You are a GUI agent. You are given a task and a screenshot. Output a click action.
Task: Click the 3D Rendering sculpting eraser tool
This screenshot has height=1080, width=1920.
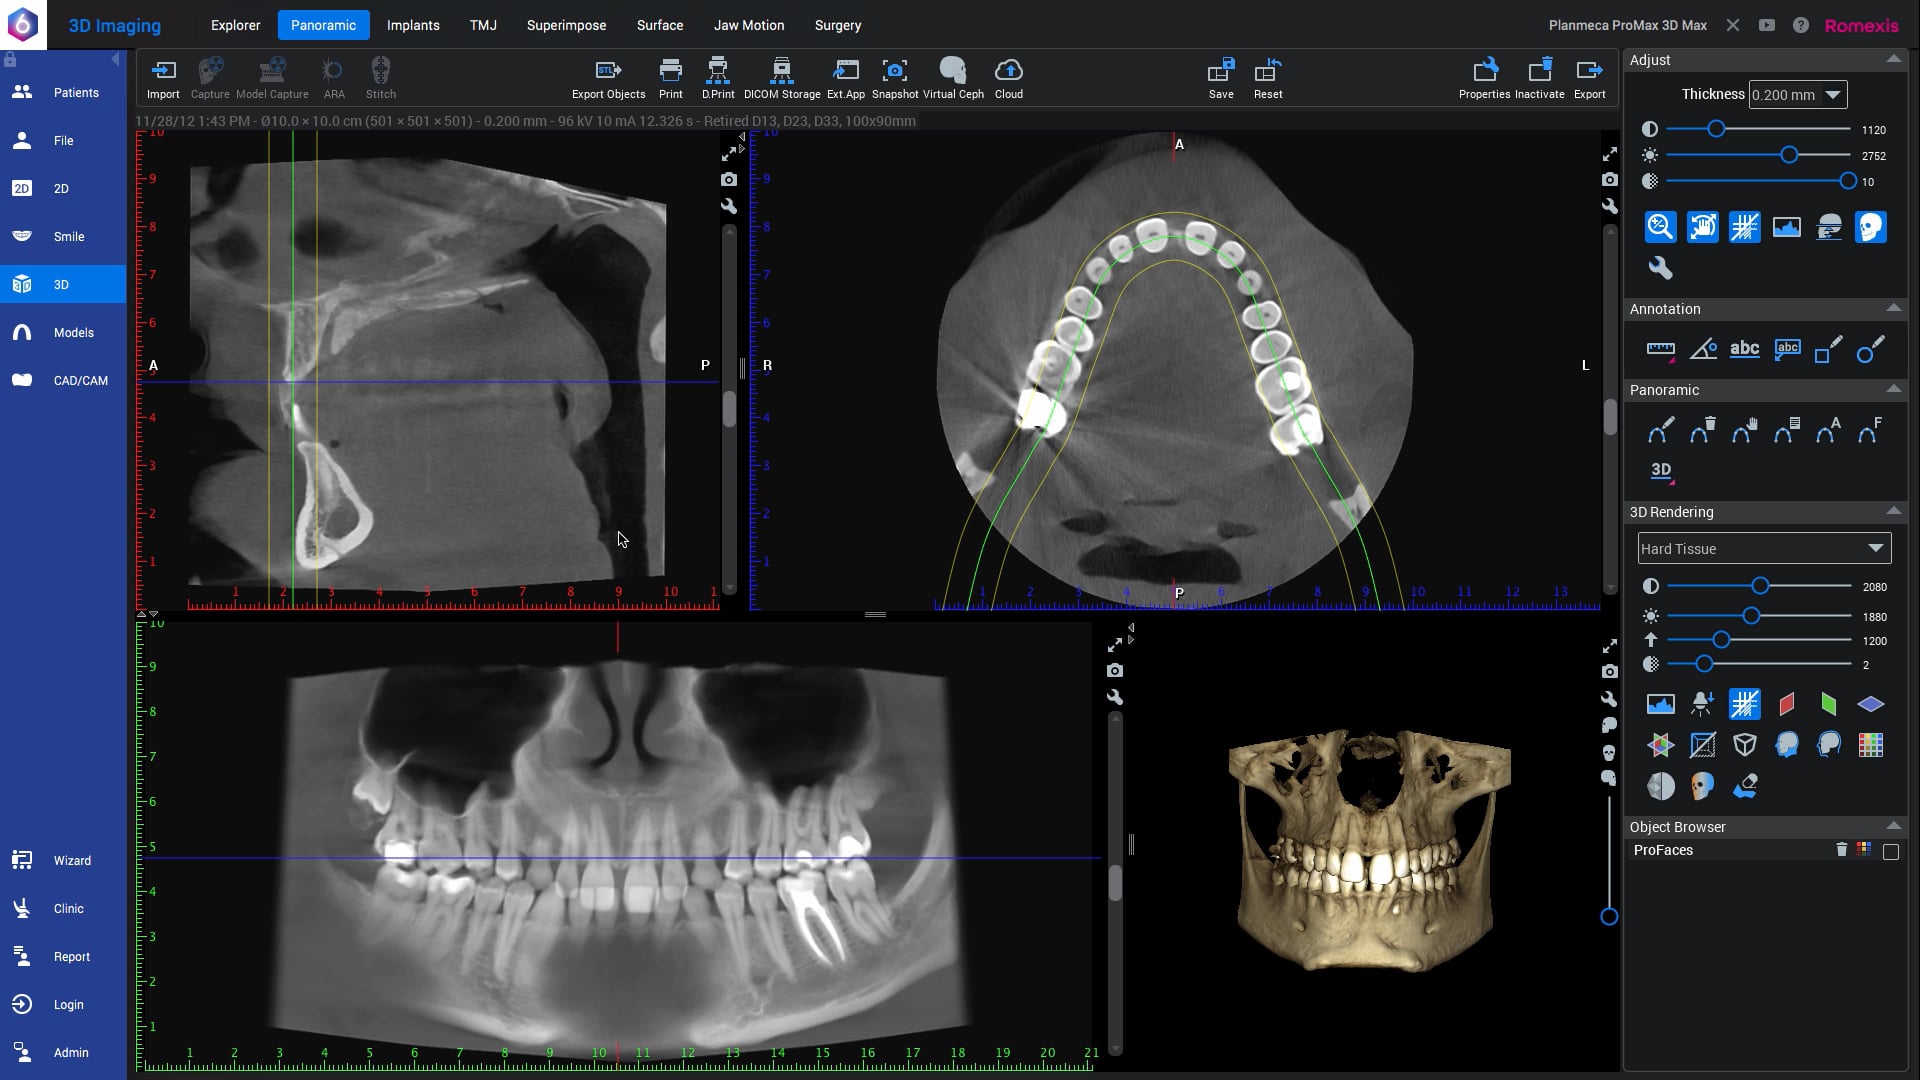tap(1746, 787)
